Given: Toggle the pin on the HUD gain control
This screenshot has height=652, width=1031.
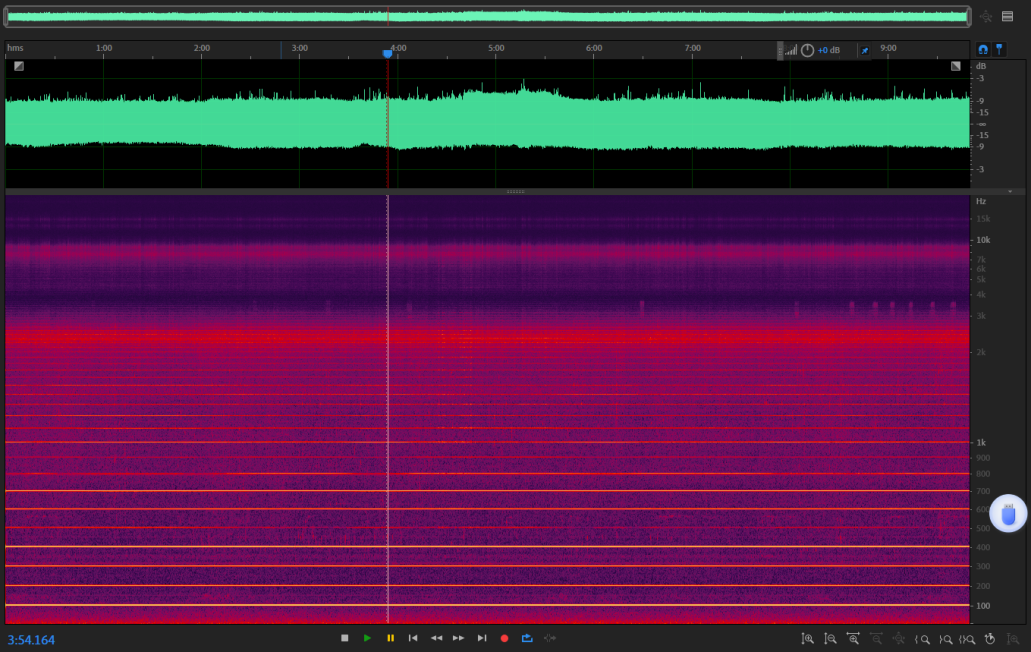Looking at the screenshot, I should (864, 50).
